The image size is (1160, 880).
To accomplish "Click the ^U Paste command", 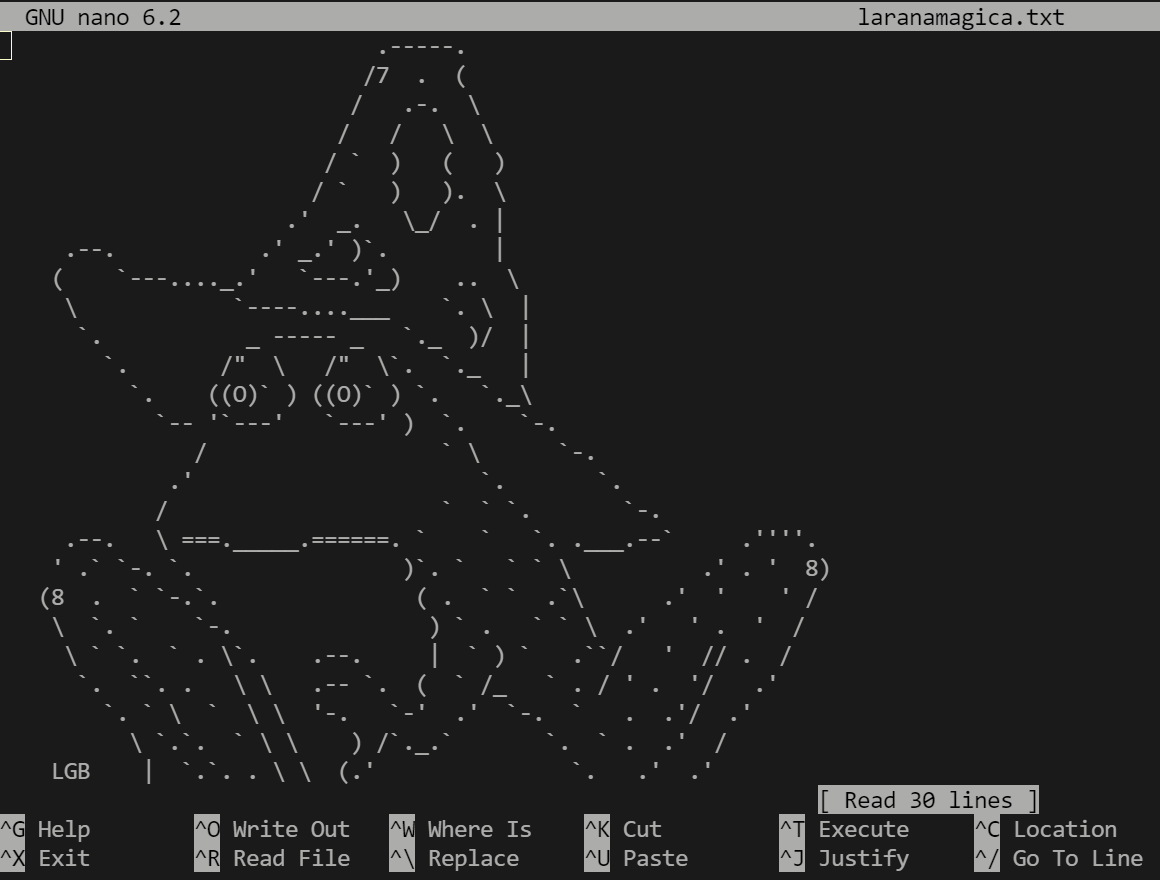I will (x=637, y=858).
